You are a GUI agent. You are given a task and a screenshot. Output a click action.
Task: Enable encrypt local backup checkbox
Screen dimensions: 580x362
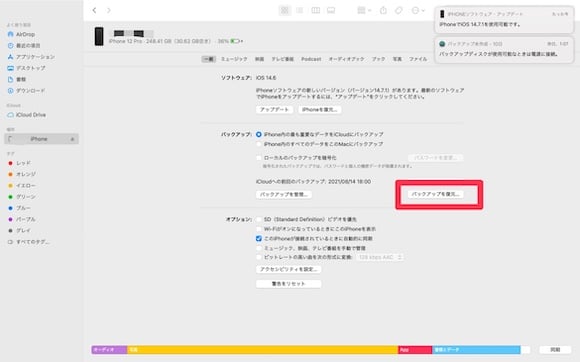tap(259, 158)
